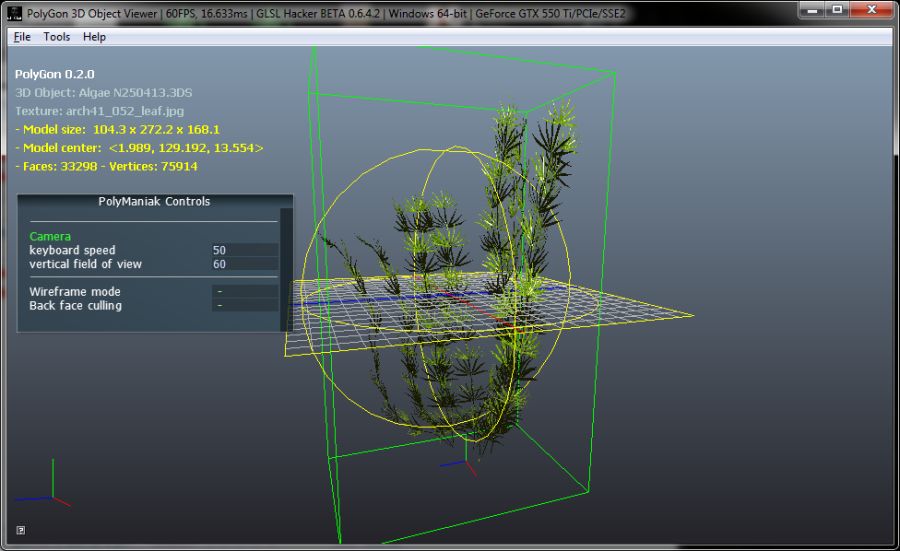
Task: Open the File menu
Action: point(22,37)
